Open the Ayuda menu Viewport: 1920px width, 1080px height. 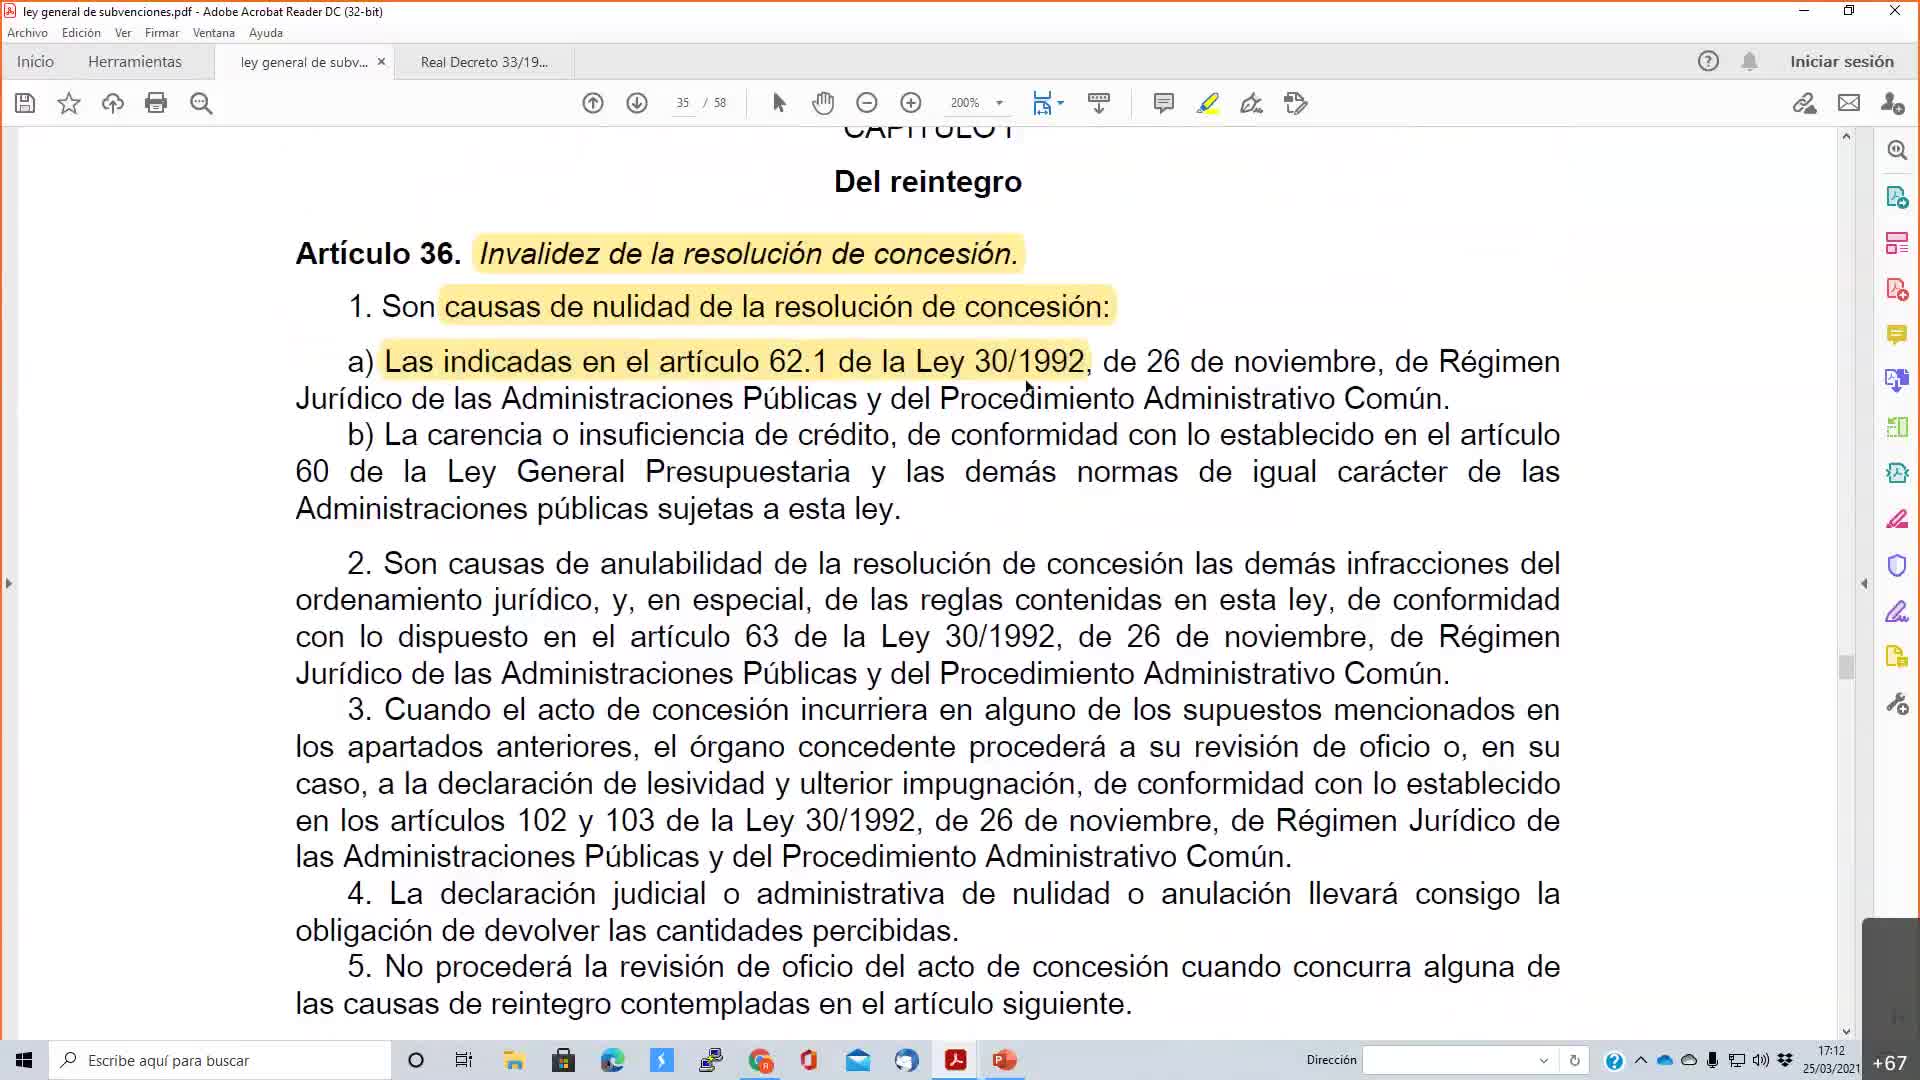(266, 33)
